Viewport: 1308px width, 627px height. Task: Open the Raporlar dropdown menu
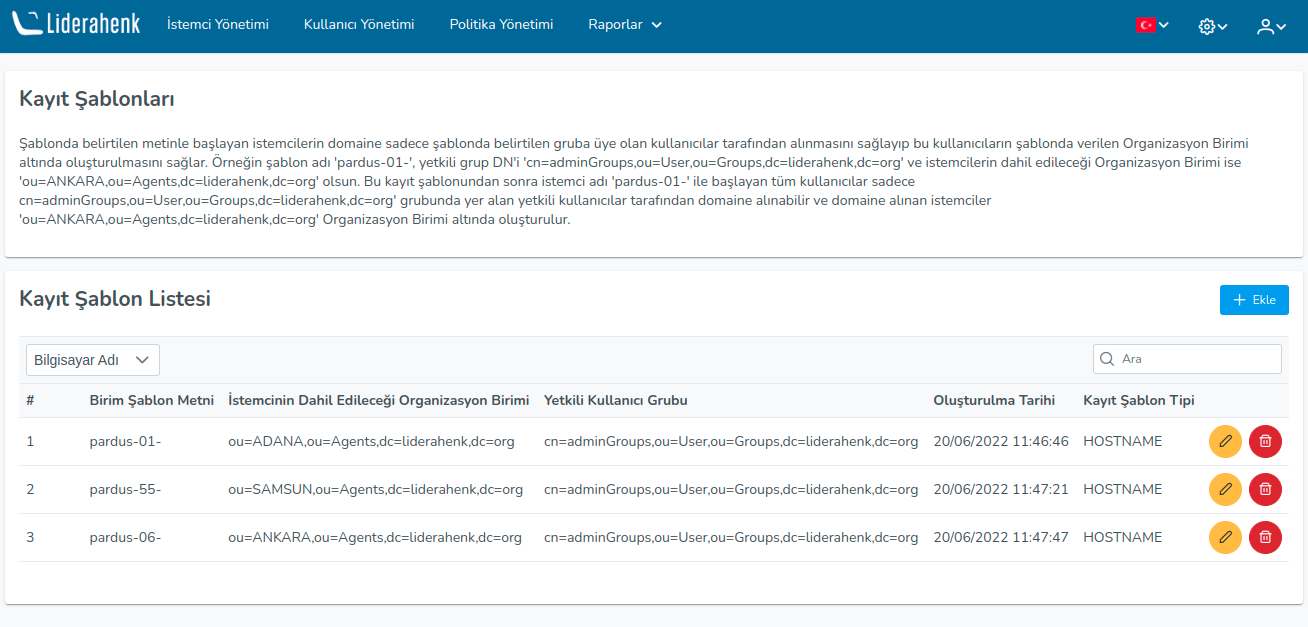pyautogui.click(x=624, y=24)
